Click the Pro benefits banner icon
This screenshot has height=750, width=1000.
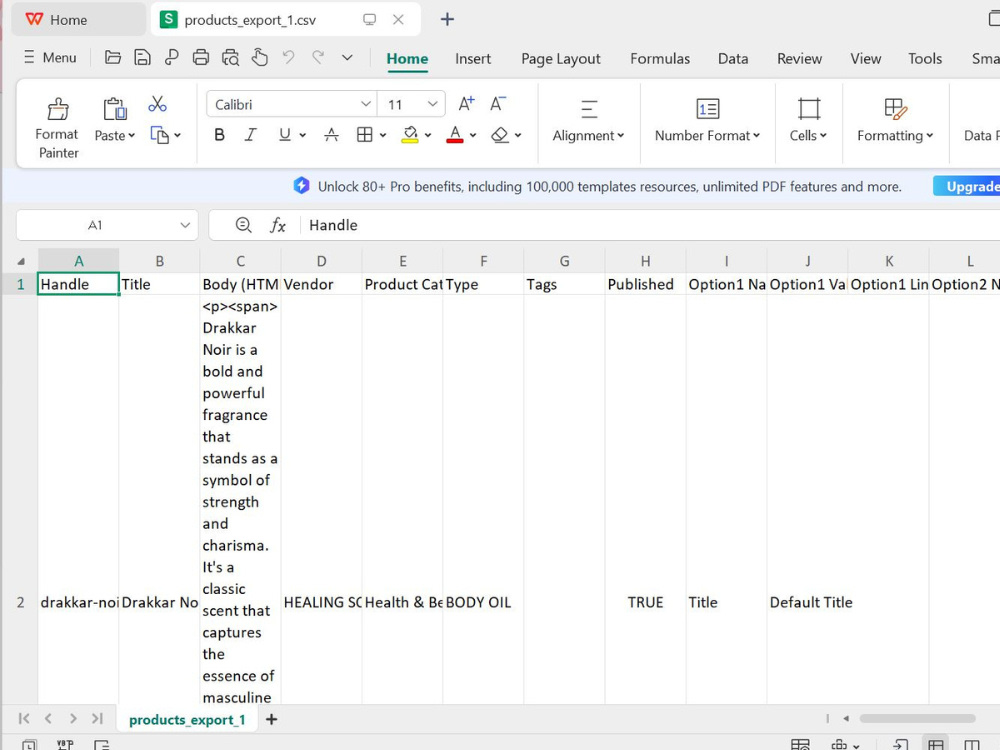(301, 186)
